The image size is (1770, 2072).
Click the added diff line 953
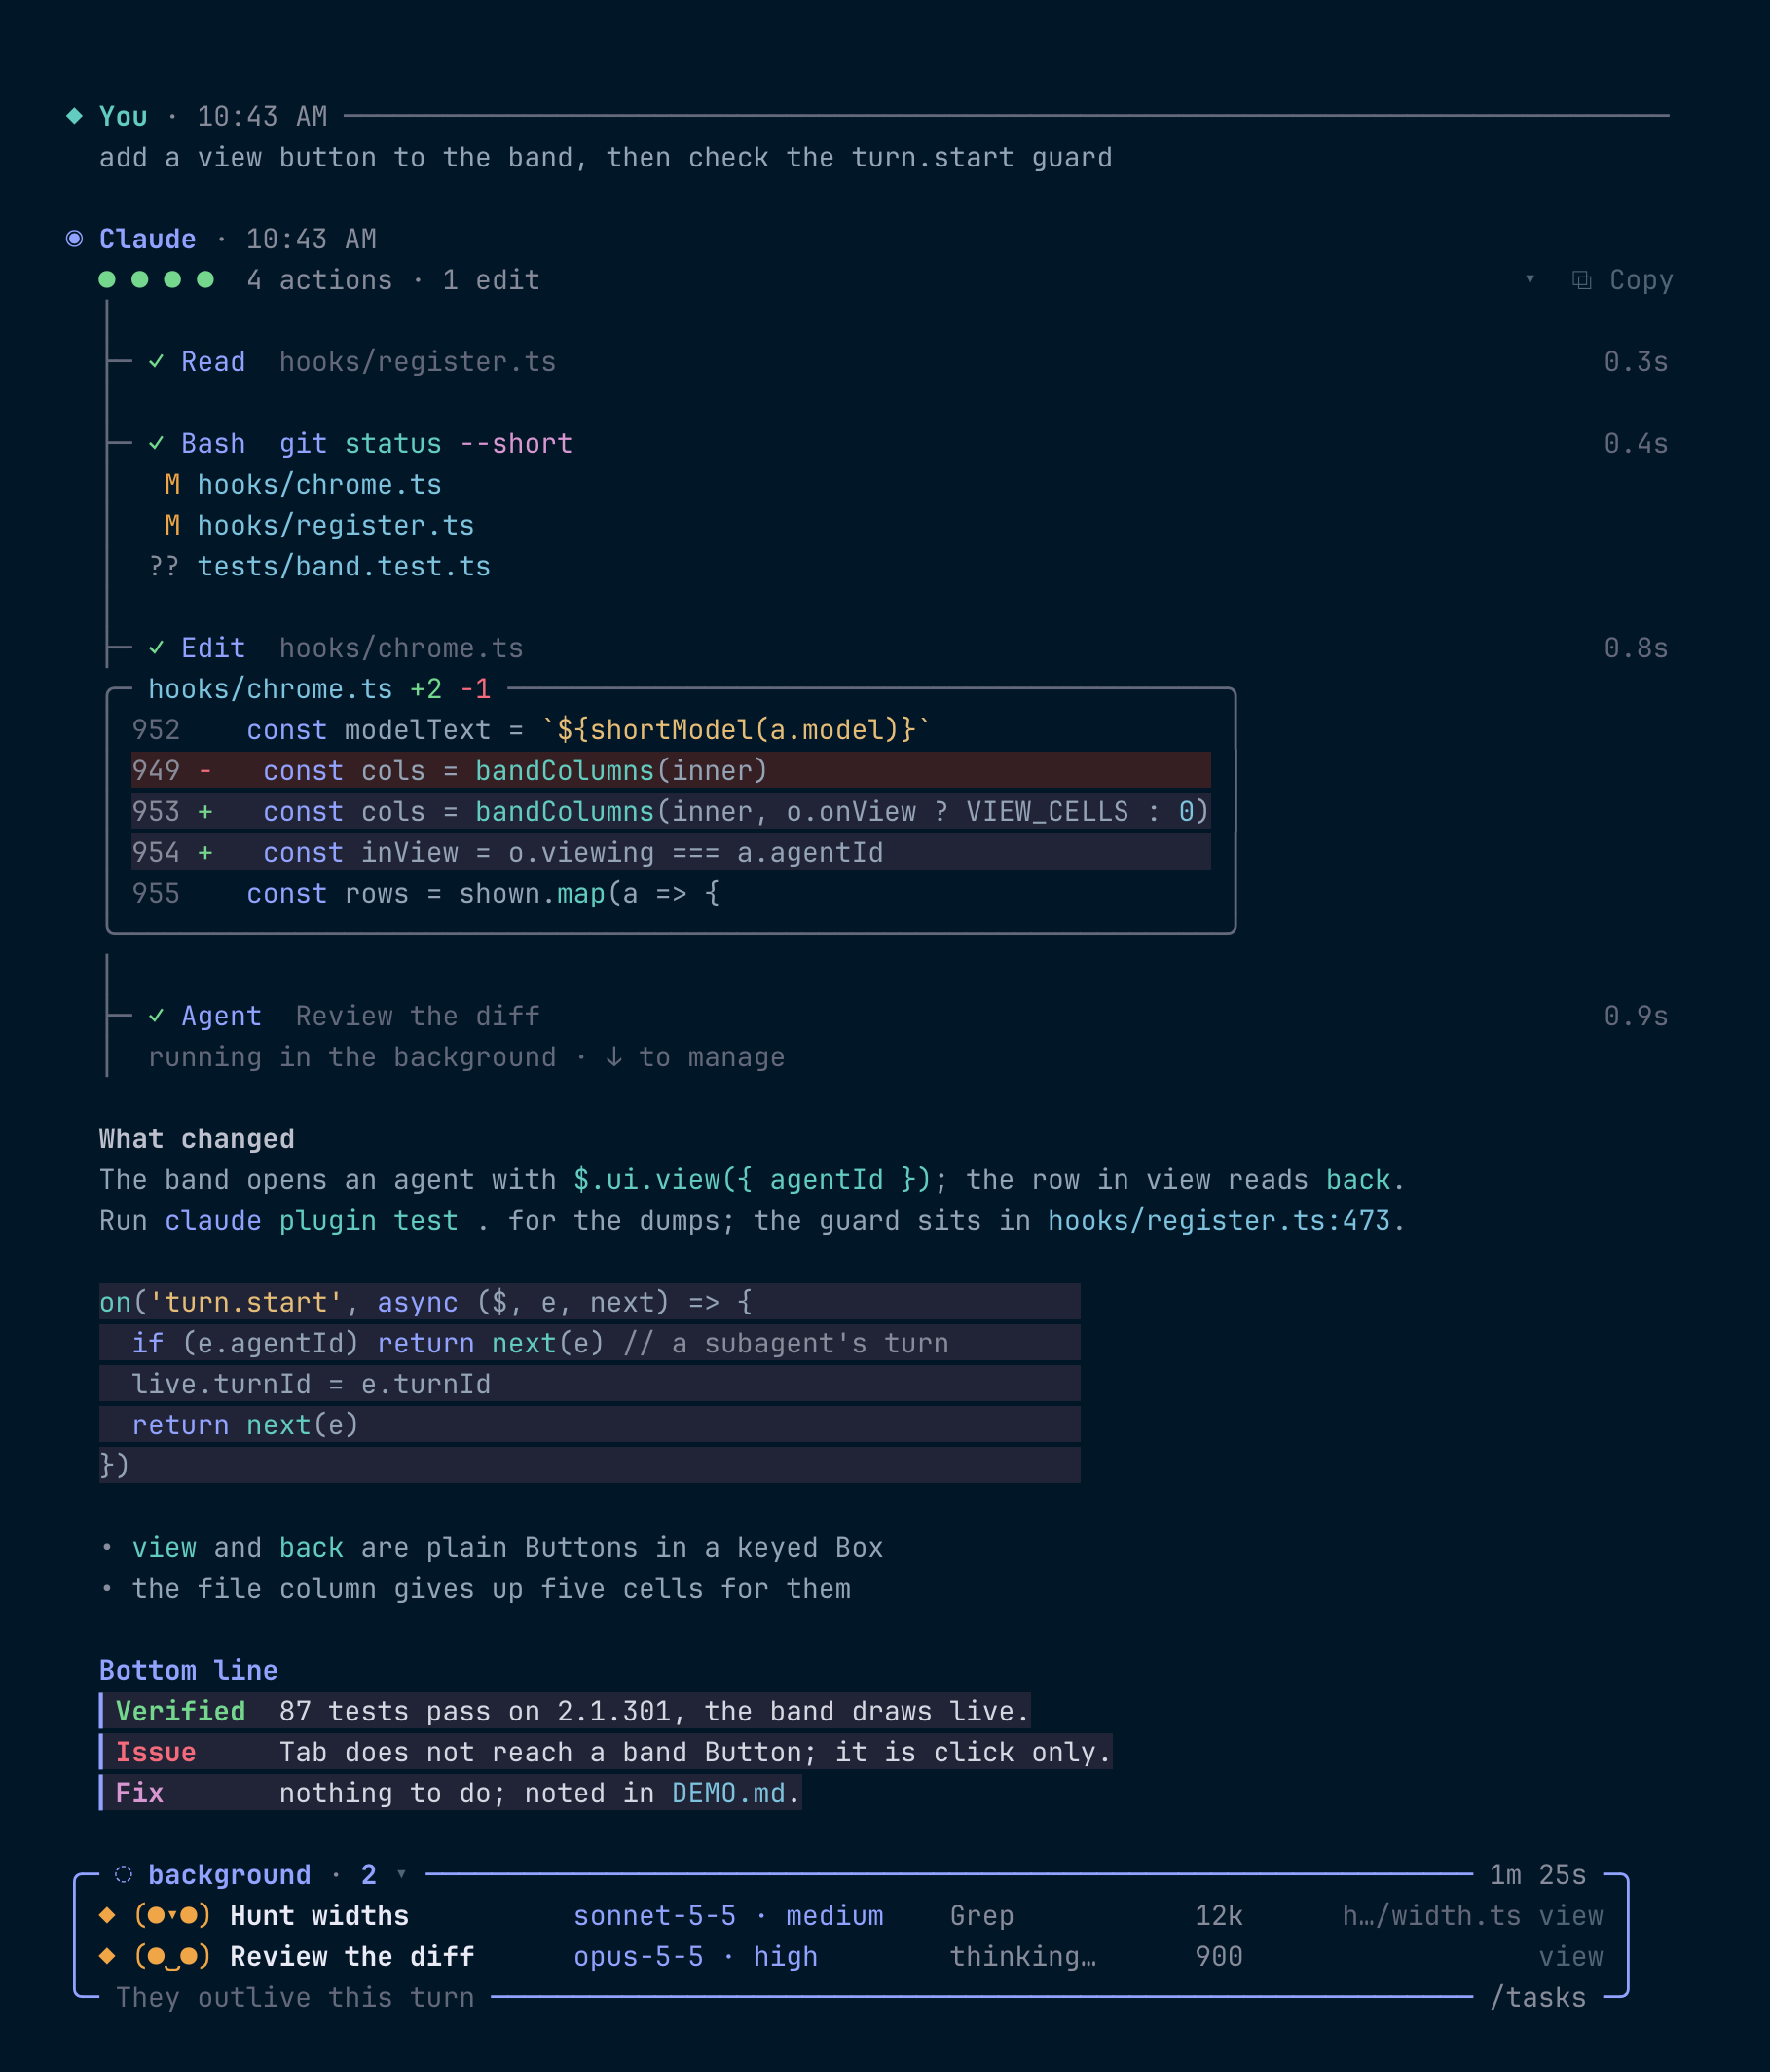click(x=671, y=812)
